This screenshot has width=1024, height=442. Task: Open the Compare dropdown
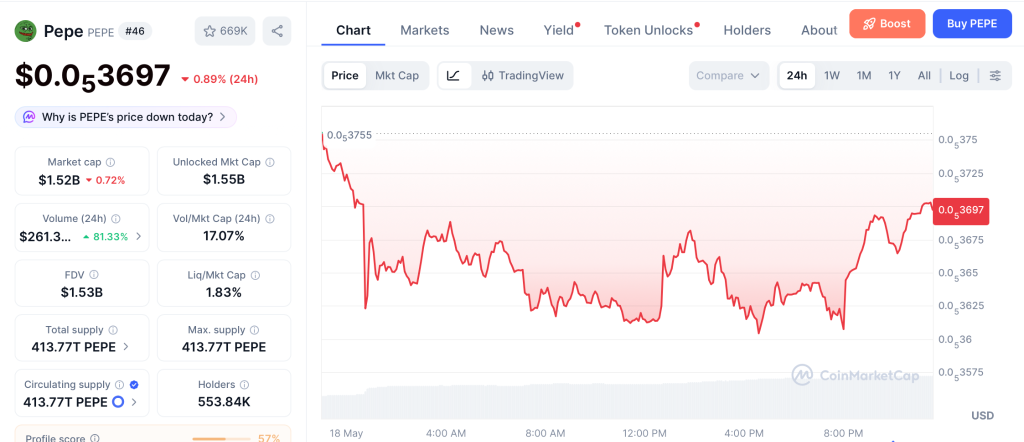(728, 76)
